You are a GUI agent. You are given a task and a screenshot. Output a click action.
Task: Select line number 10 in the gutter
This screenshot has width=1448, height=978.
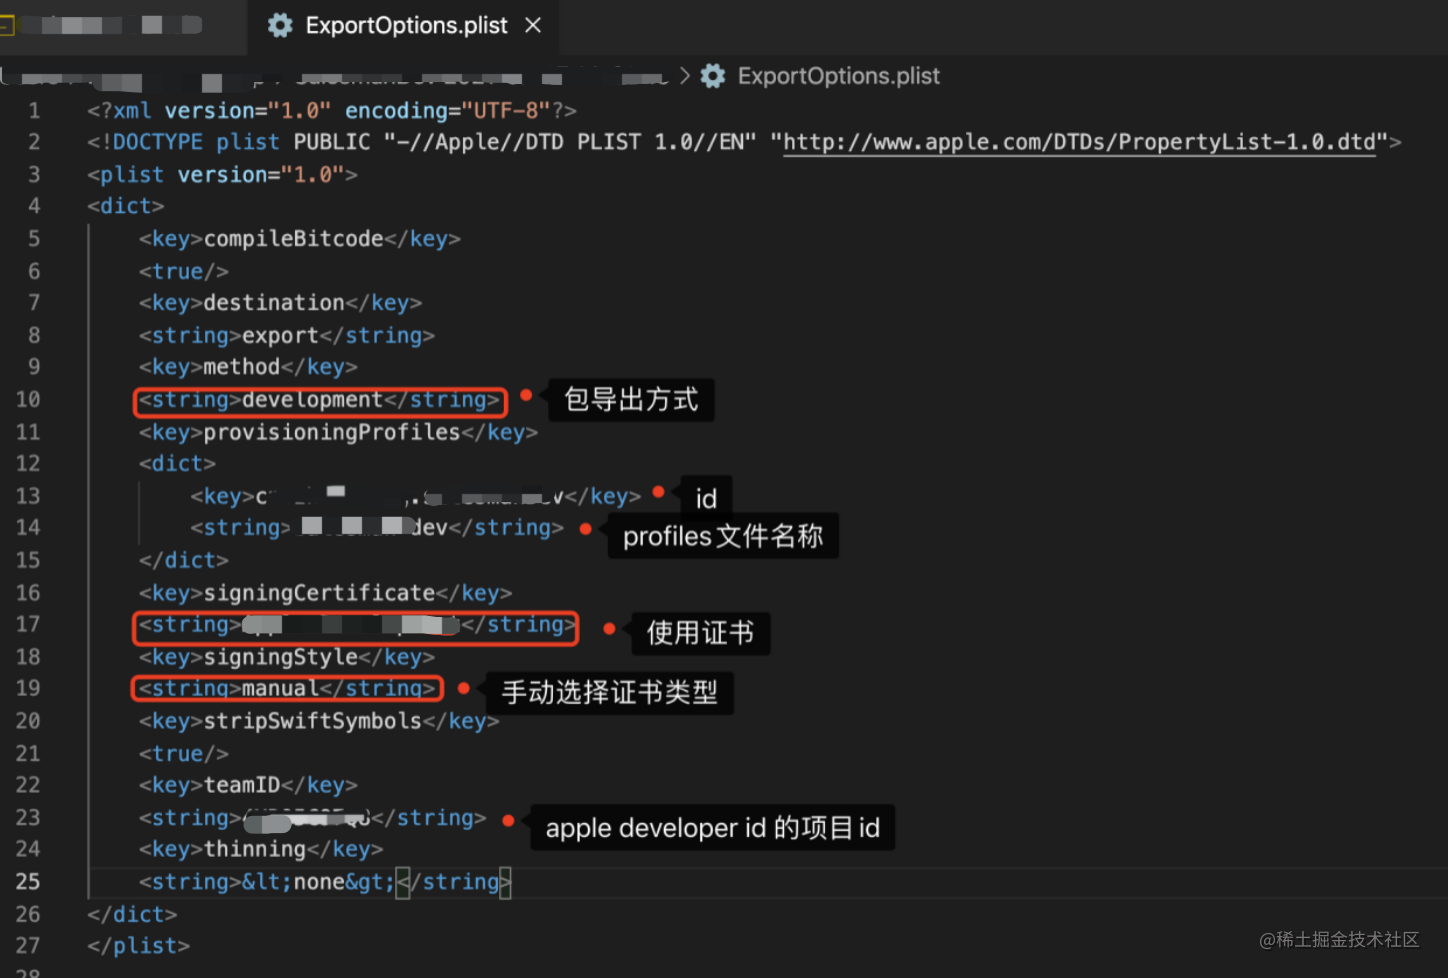coord(28,399)
